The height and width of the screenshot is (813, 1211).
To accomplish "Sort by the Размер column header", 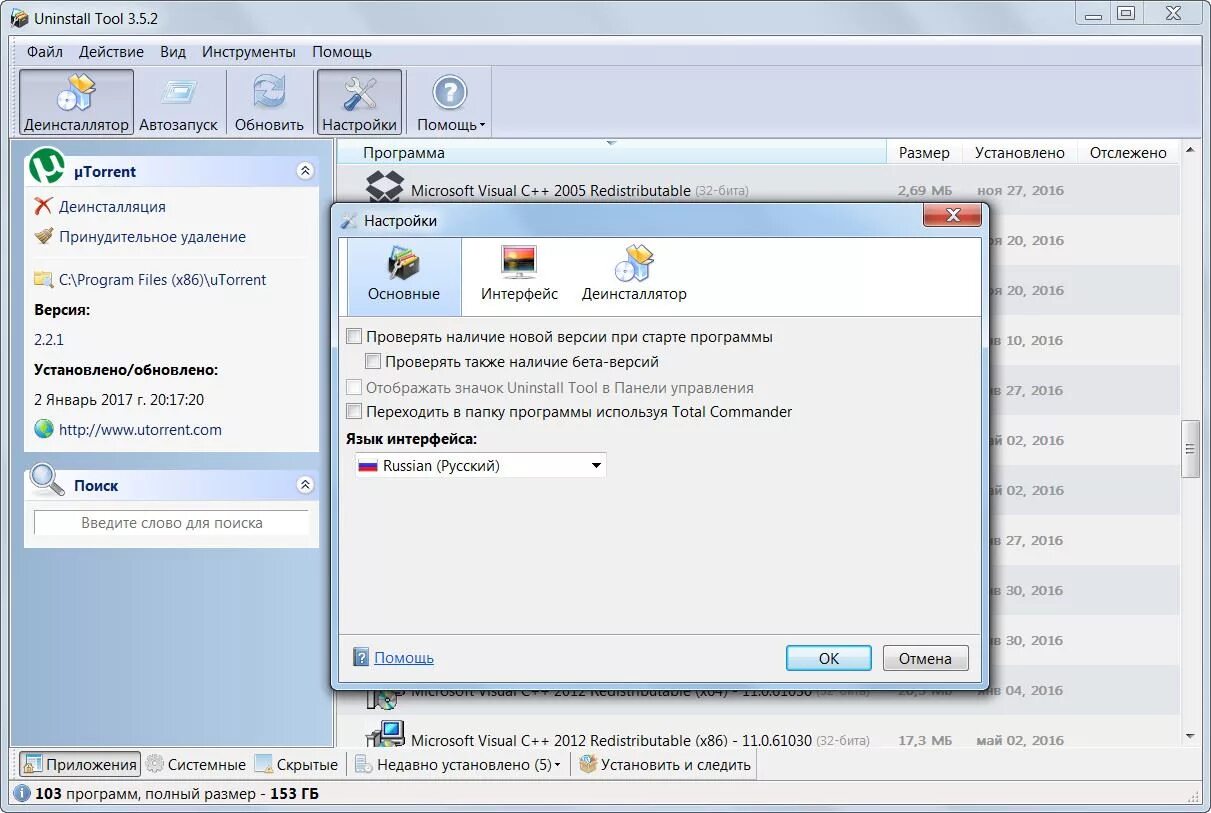I will pos(924,153).
